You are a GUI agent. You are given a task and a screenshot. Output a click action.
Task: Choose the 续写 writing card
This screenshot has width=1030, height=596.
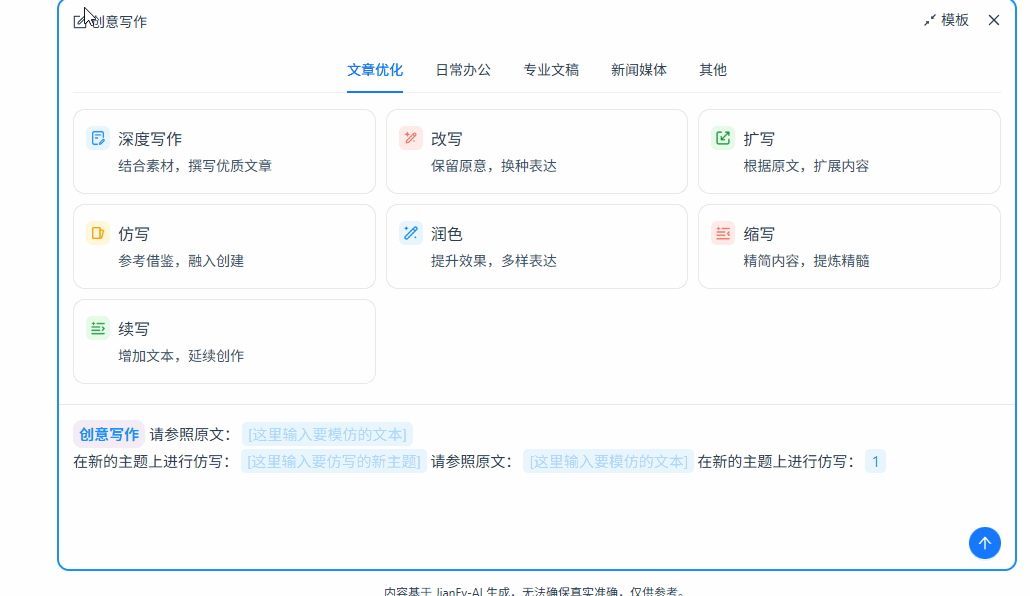point(224,340)
